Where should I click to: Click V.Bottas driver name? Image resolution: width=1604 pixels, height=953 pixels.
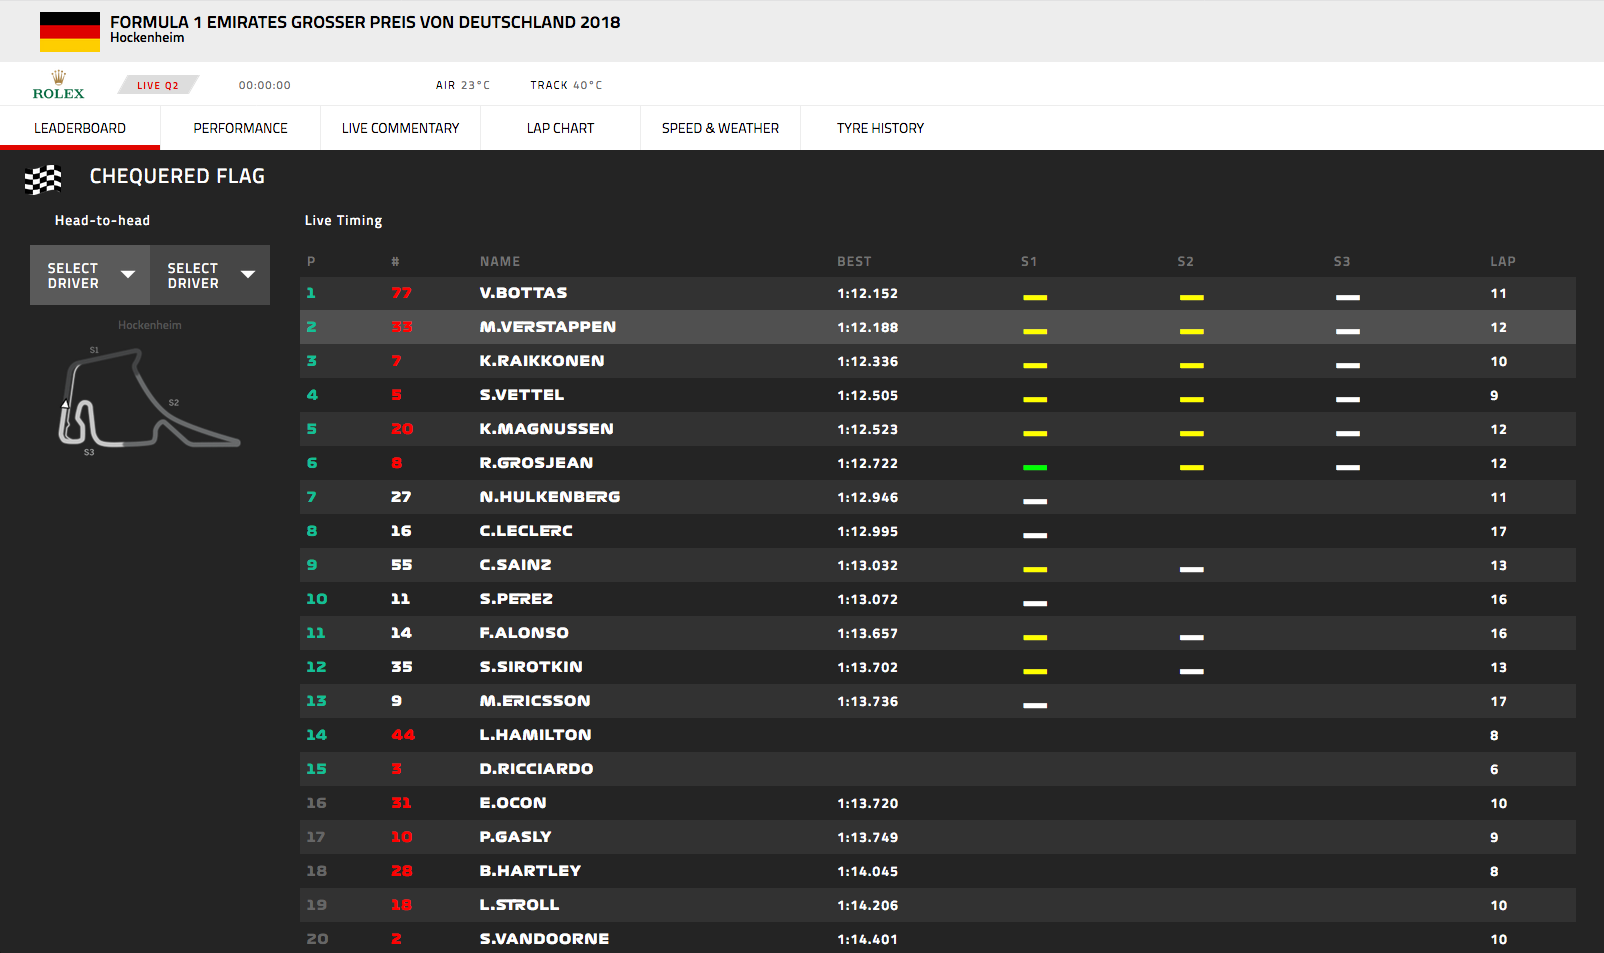pos(523,293)
